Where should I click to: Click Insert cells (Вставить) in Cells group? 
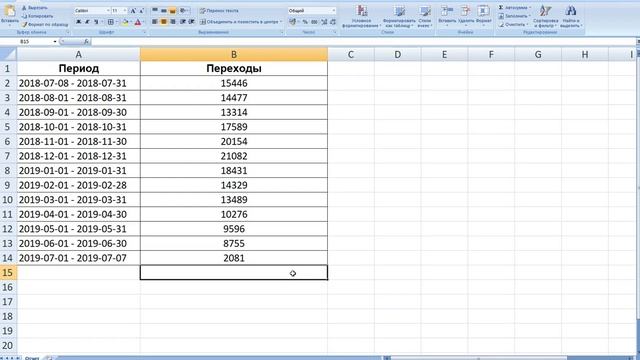447,15
